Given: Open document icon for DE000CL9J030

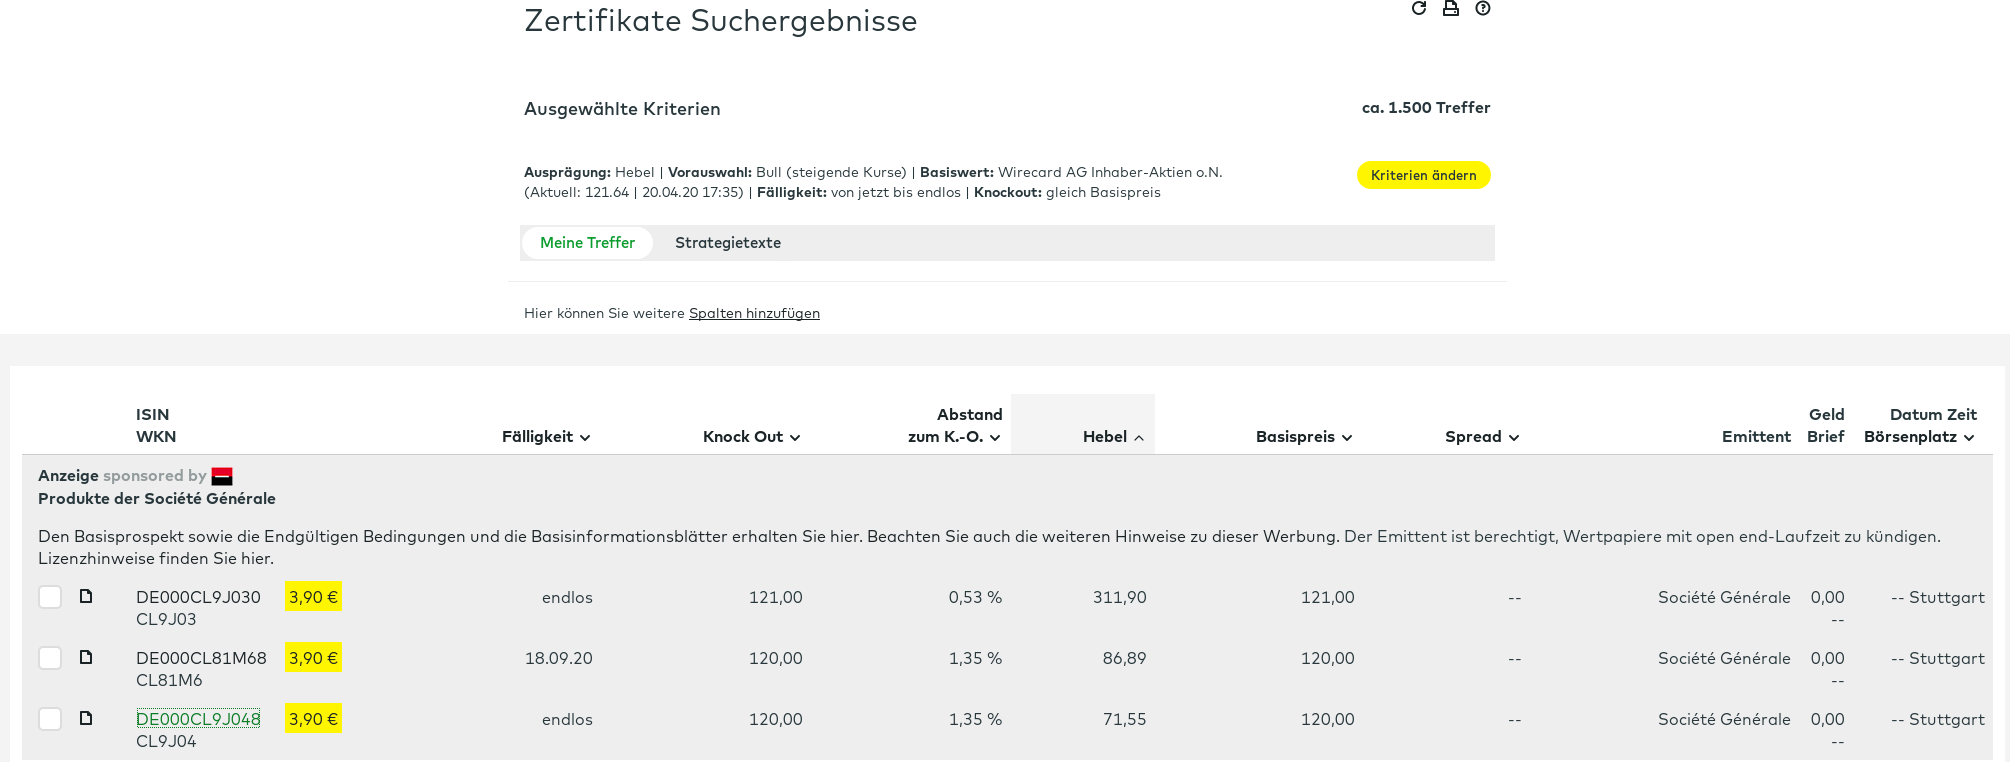Looking at the screenshot, I should [86, 596].
